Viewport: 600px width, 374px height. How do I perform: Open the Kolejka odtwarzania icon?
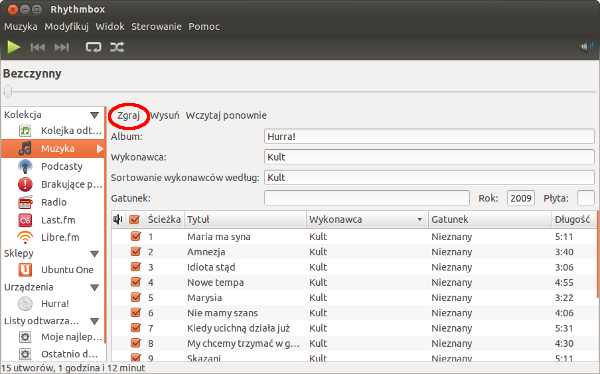click(x=25, y=131)
